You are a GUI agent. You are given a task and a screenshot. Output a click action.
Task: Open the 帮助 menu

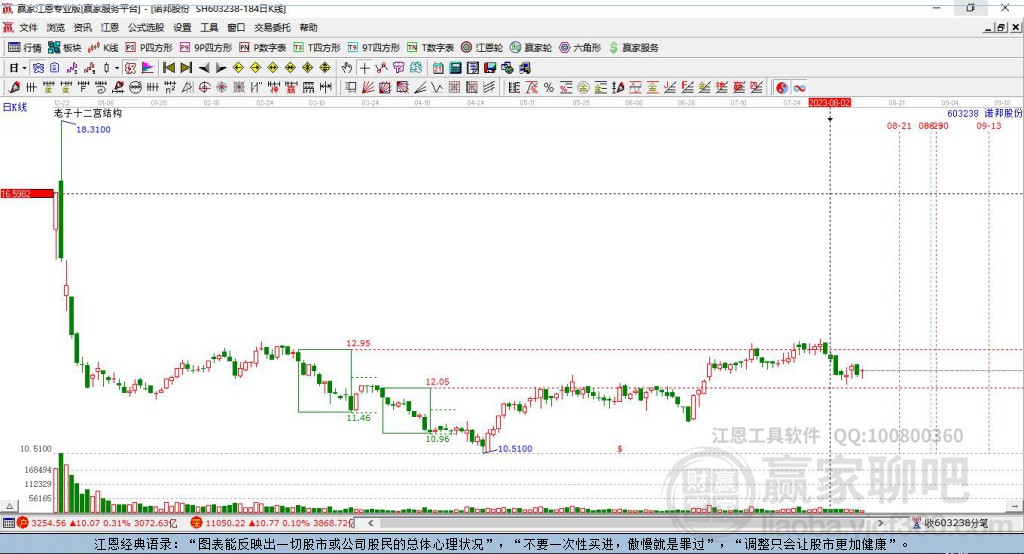pos(308,27)
